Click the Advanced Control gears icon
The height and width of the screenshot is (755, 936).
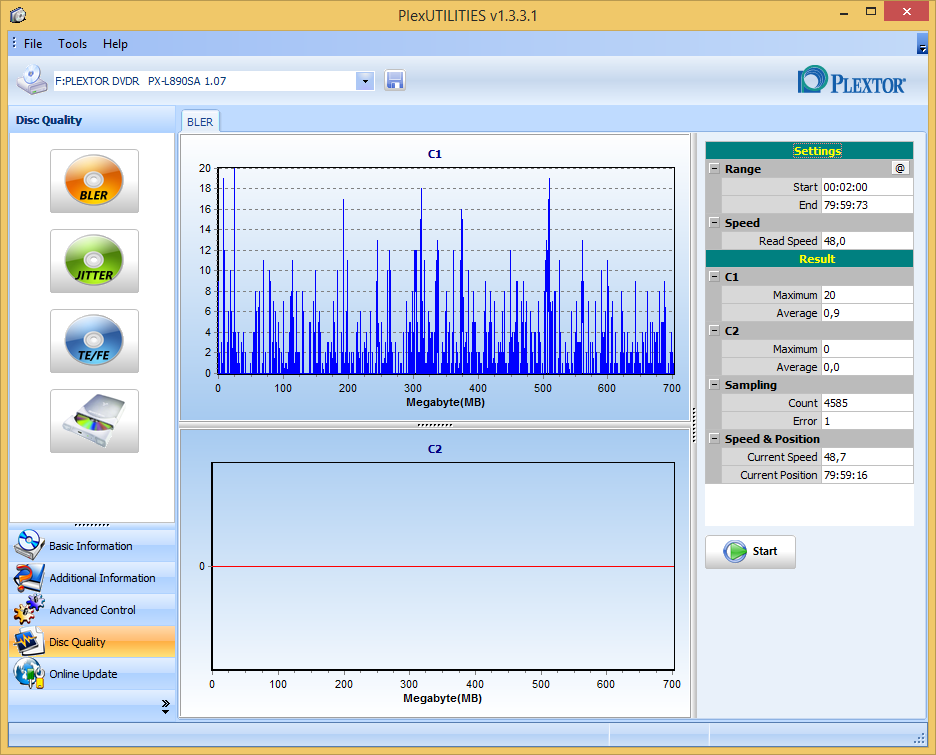tap(28, 609)
